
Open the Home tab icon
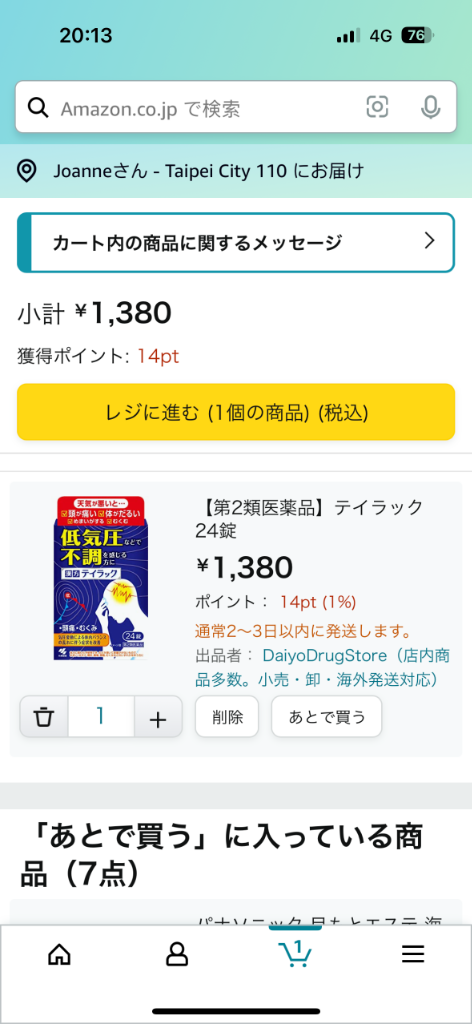click(x=59, y=955)
